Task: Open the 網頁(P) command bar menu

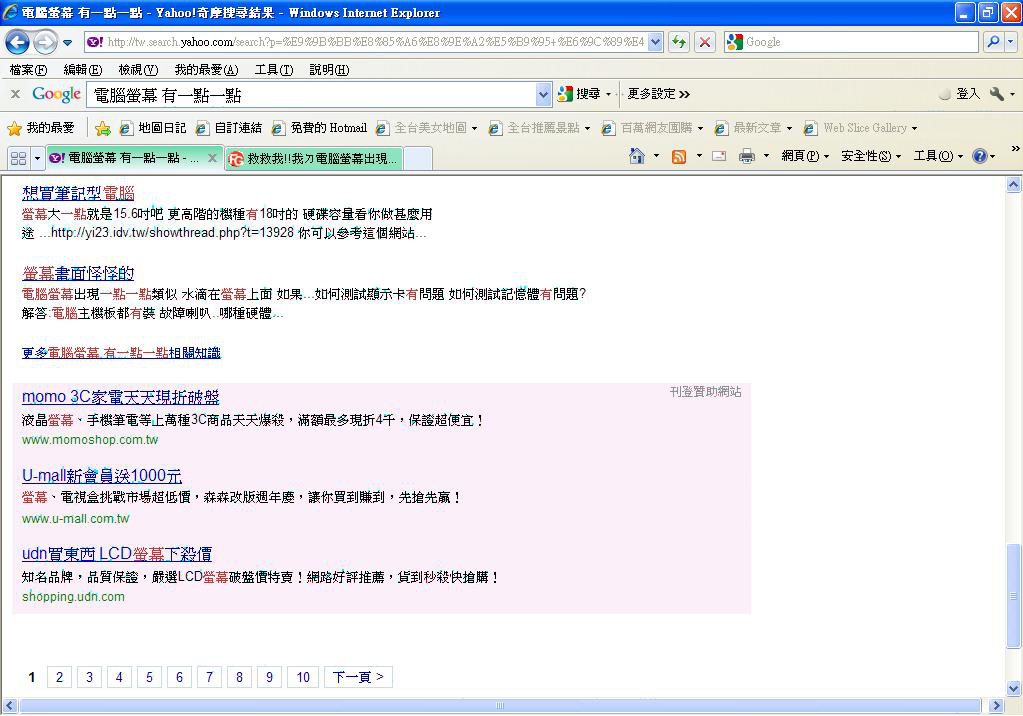Action: 804,156
